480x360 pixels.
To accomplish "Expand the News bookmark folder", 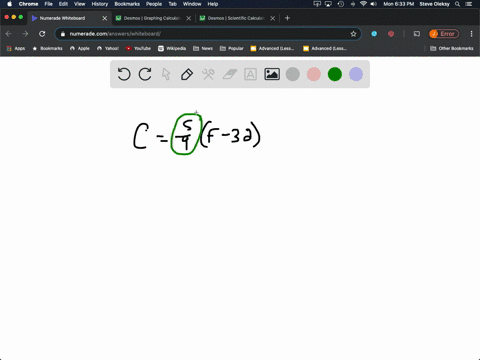I will [x=203, y=48].
